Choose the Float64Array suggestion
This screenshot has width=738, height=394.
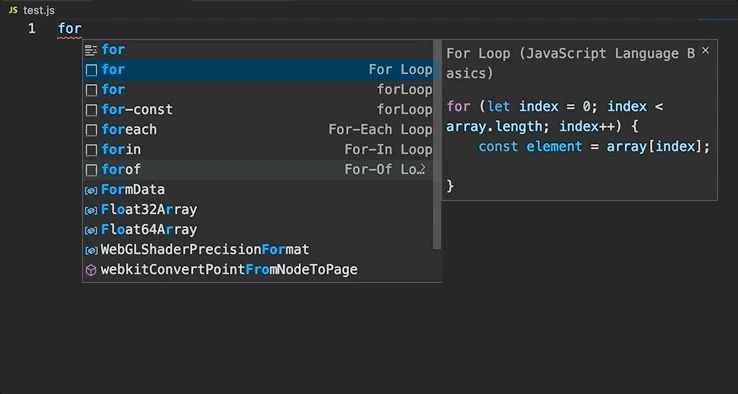[258, 230]
